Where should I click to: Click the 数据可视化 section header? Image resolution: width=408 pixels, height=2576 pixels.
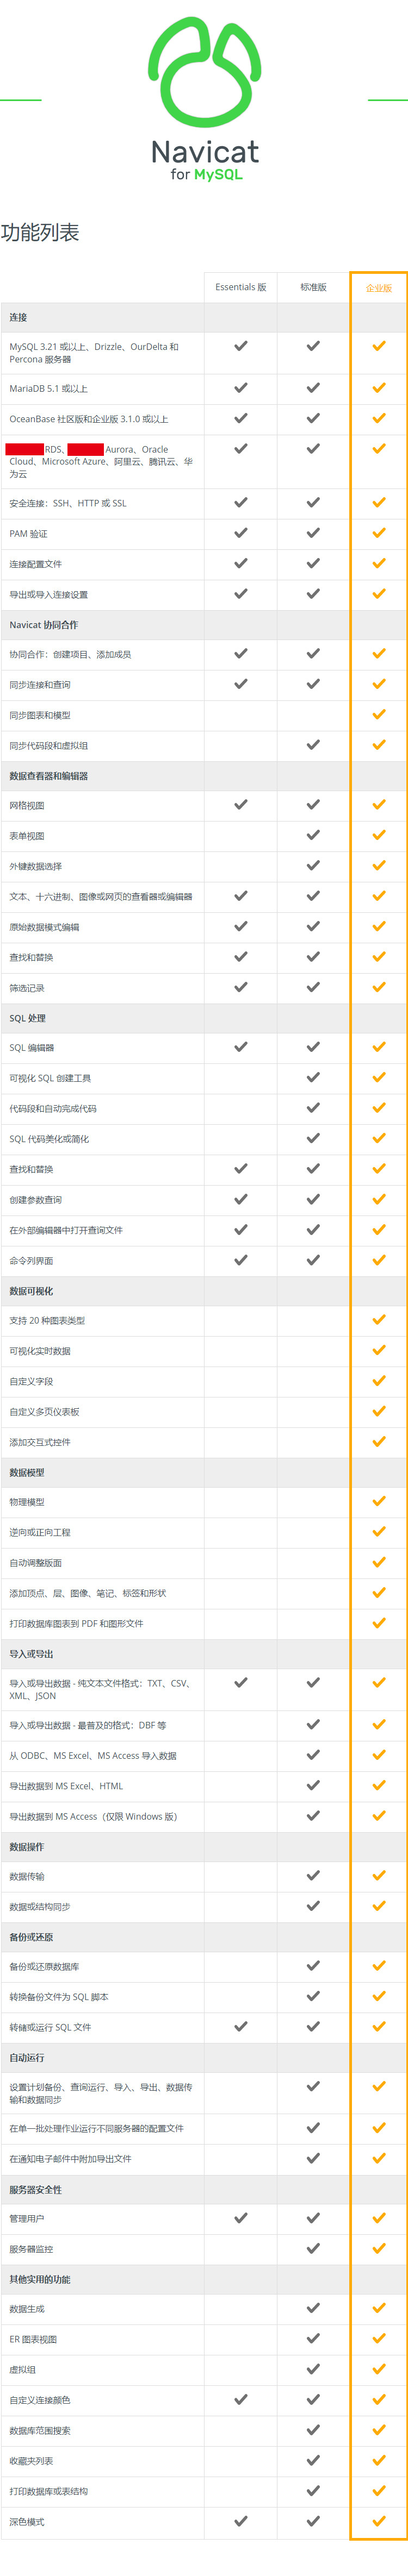pyautogui.click(x=32, y=1291)
